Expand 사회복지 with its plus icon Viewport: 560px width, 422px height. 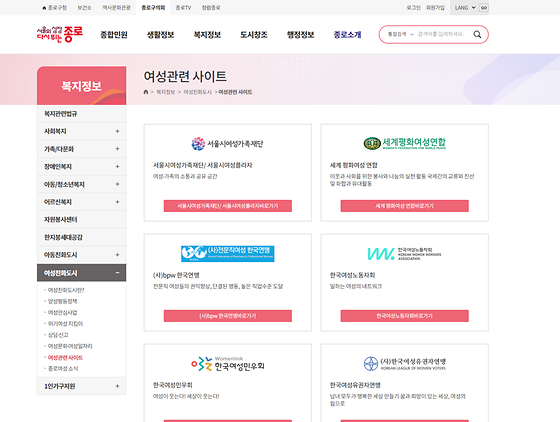[x=117, y=131]
